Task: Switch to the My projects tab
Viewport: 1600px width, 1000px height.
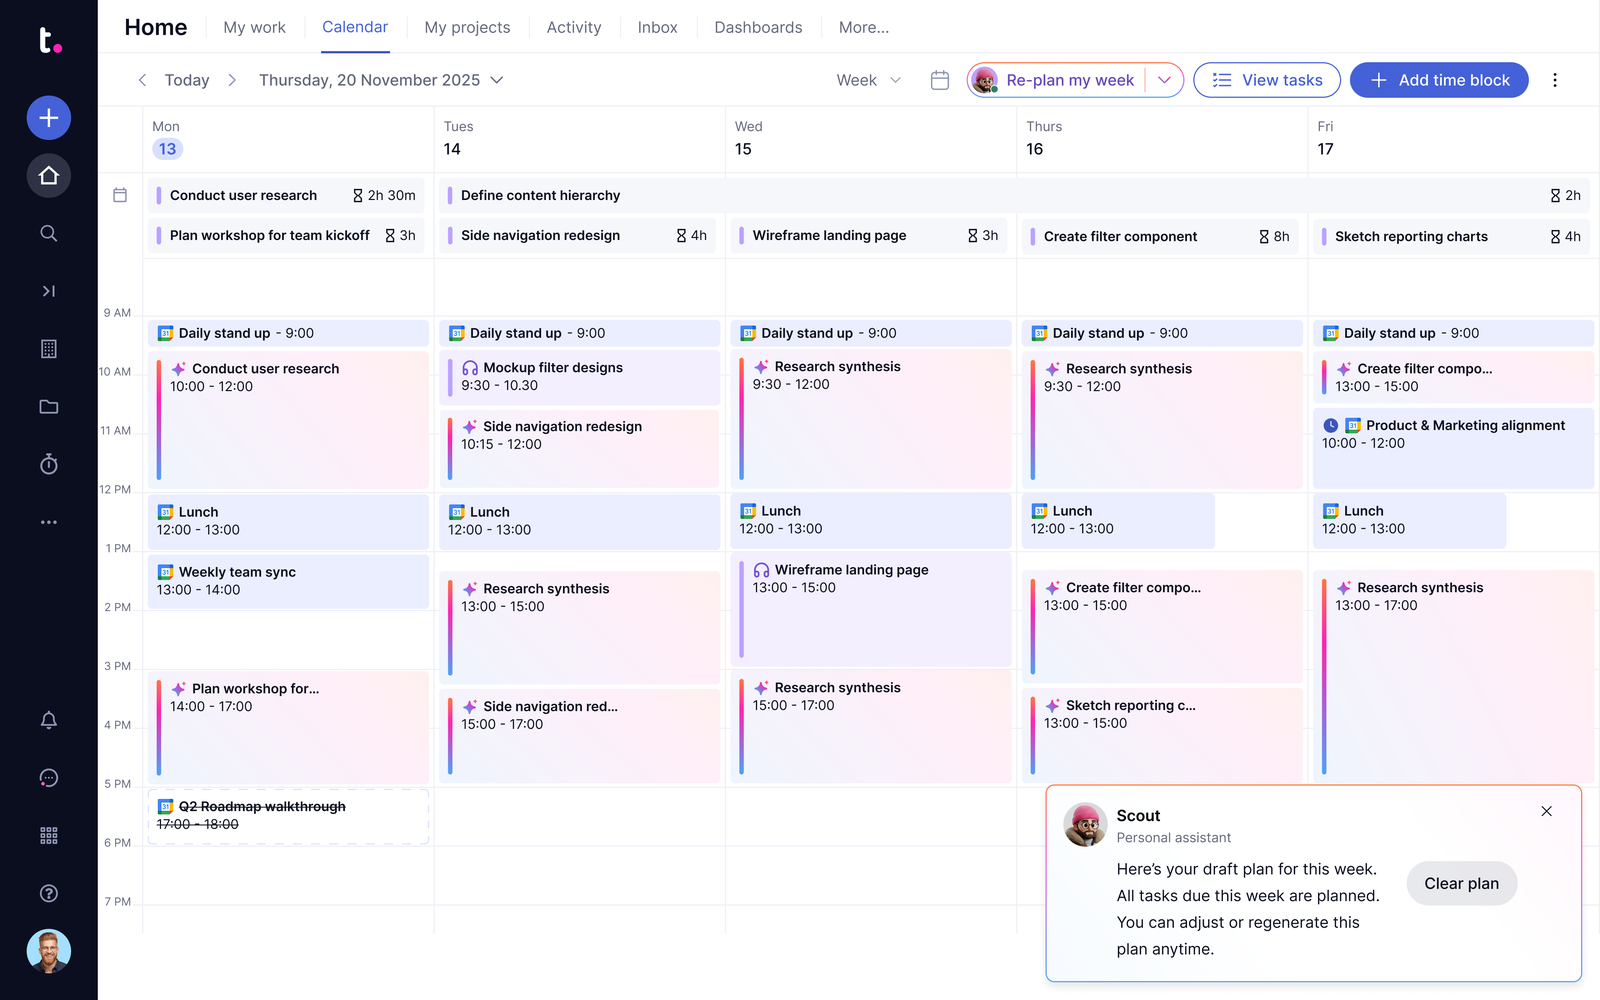Action: coord(467,27)
